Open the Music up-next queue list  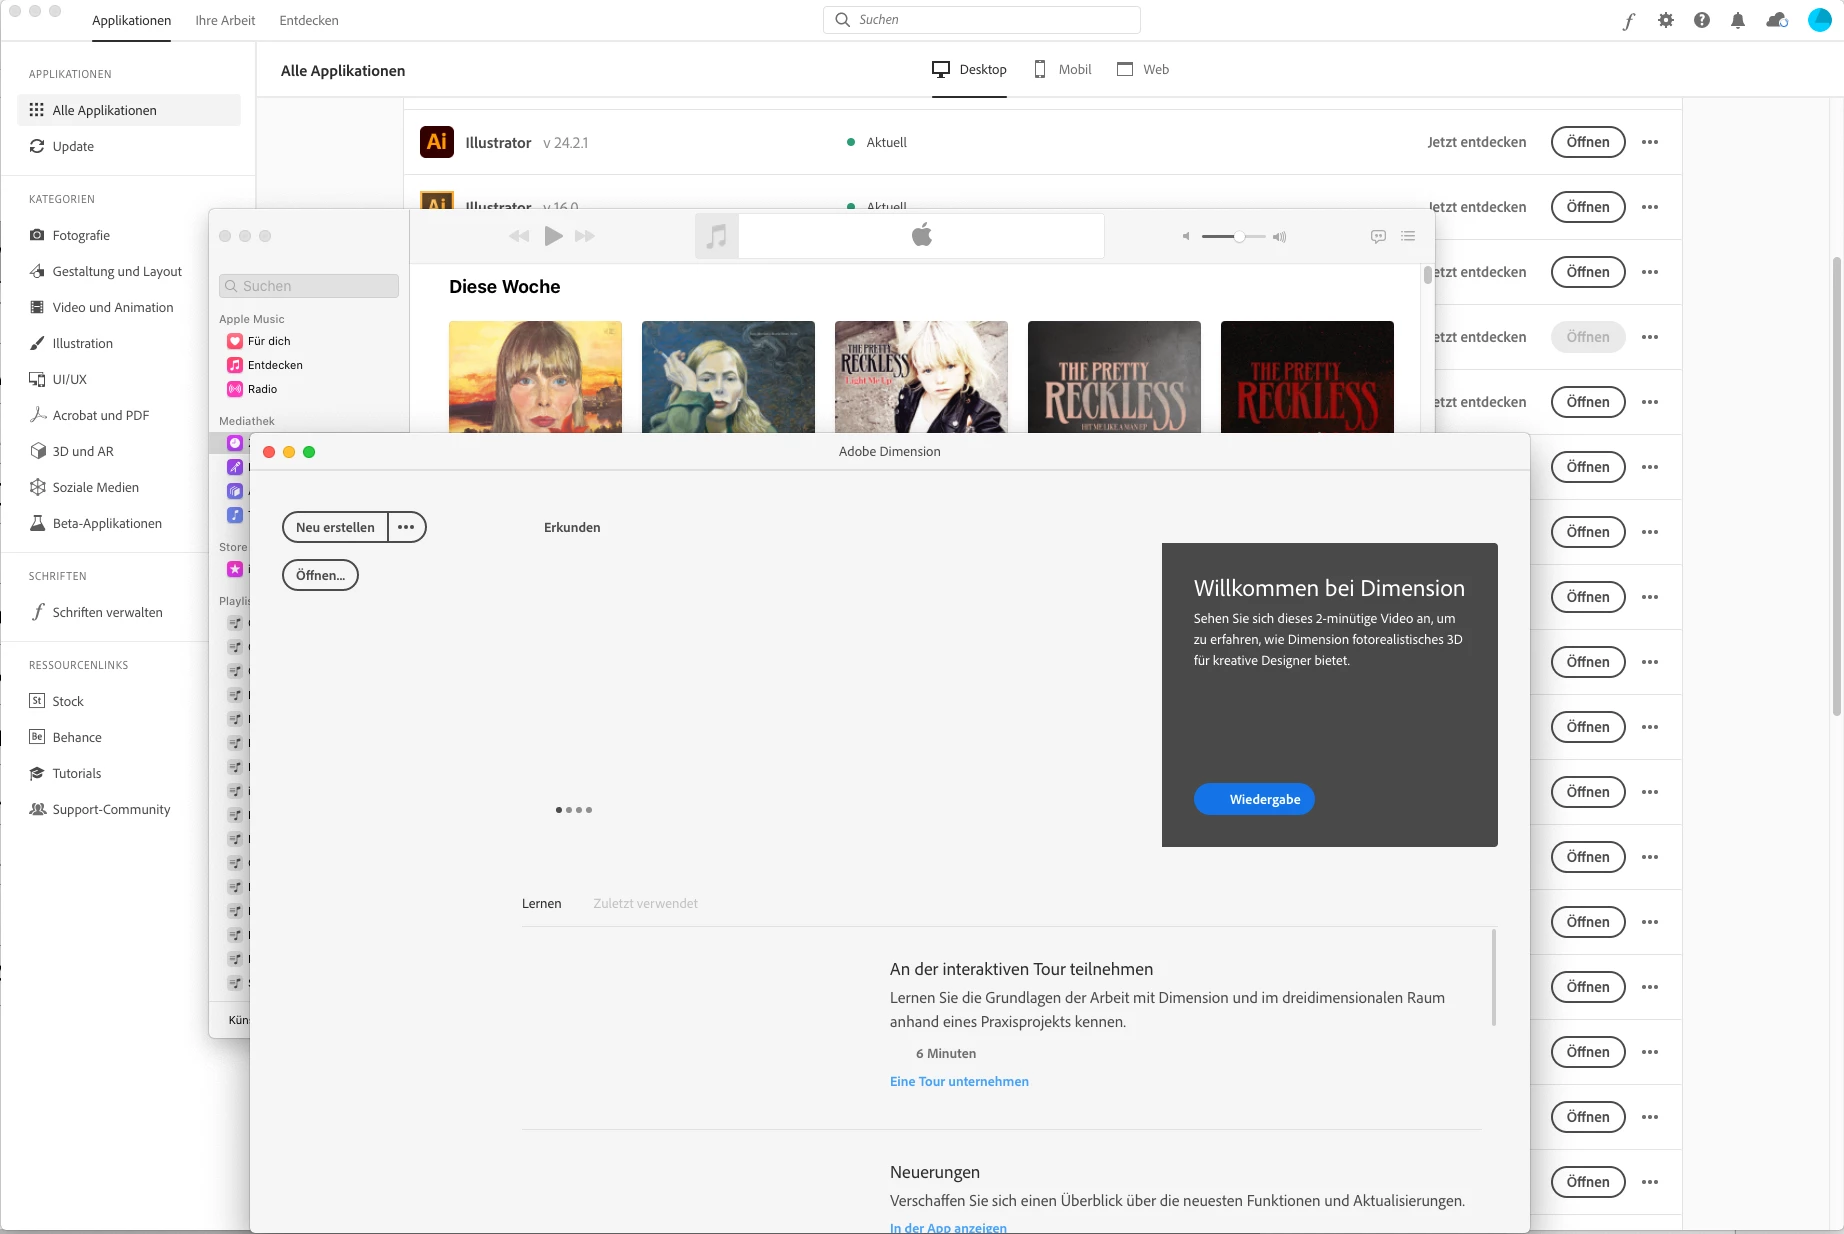point(1408,237)
